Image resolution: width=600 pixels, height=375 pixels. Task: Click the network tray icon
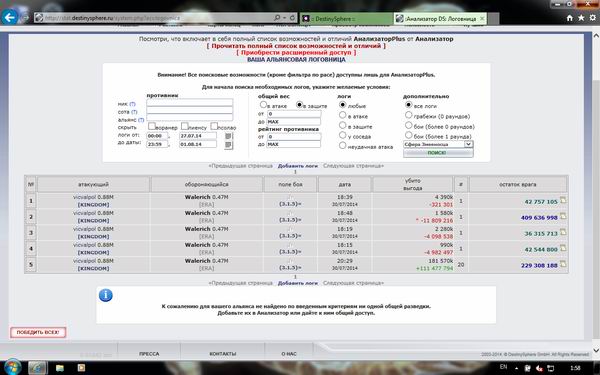point(550,368)
